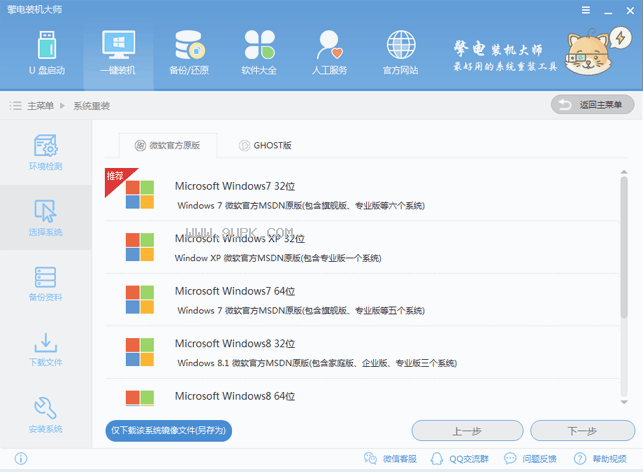Click scrollbar up arrow in system list
The width and height of the screenshot is (643, 472).
tap(624, 172)
